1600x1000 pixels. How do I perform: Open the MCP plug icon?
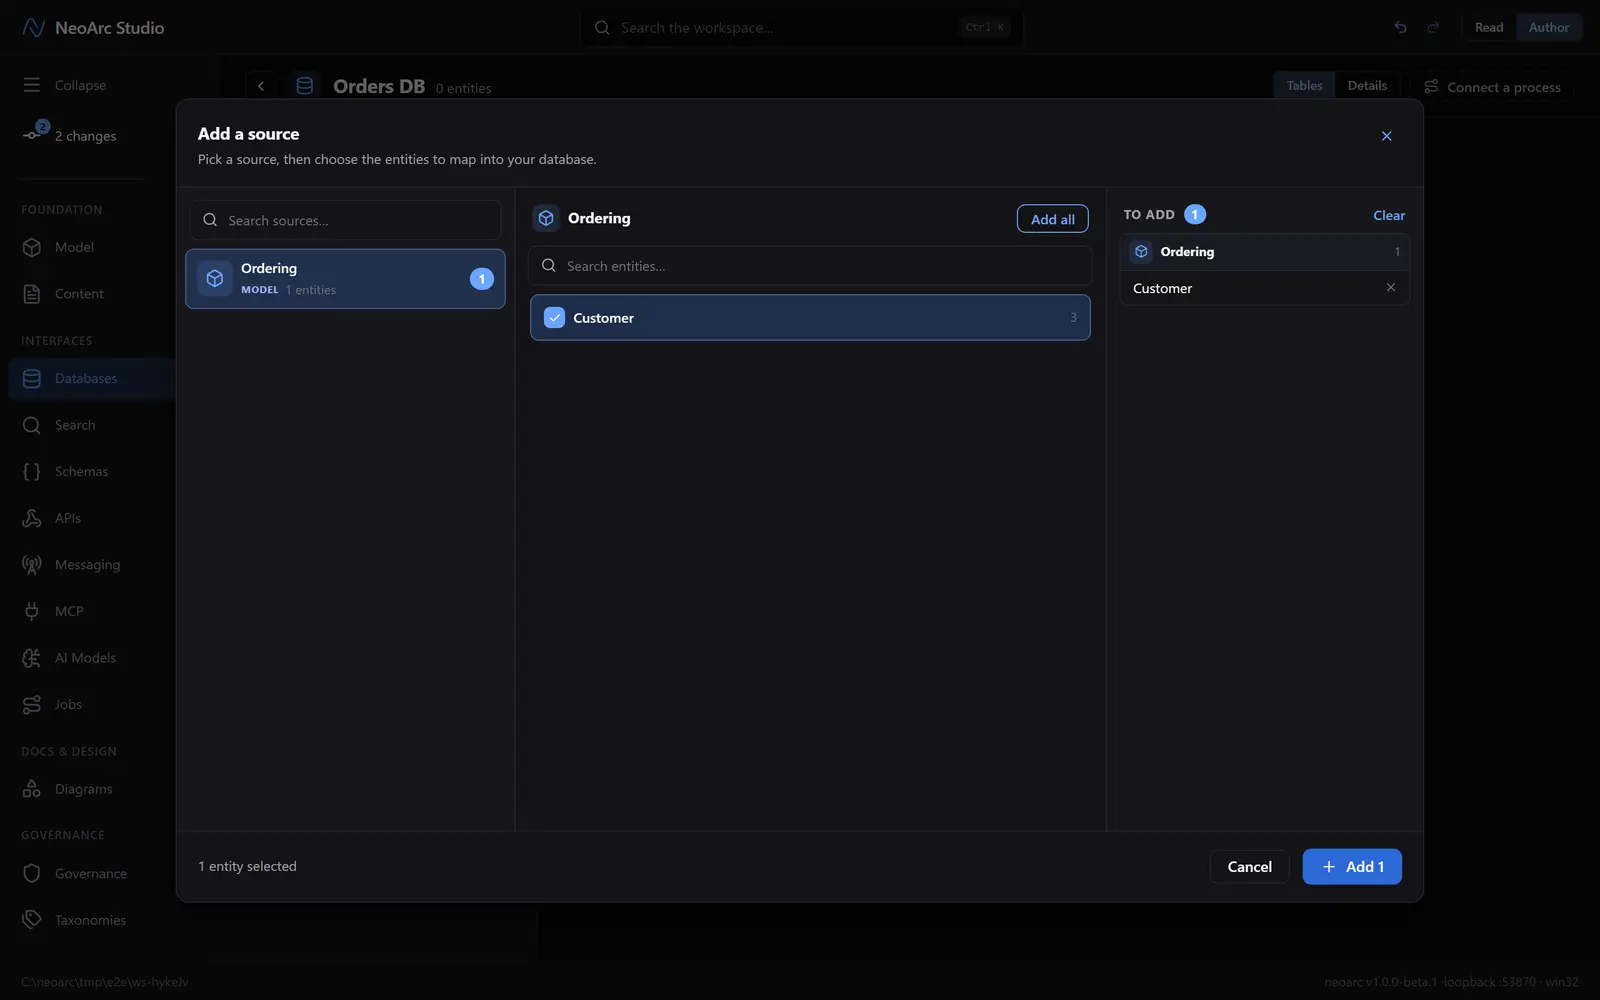click(x=32, y=611)
